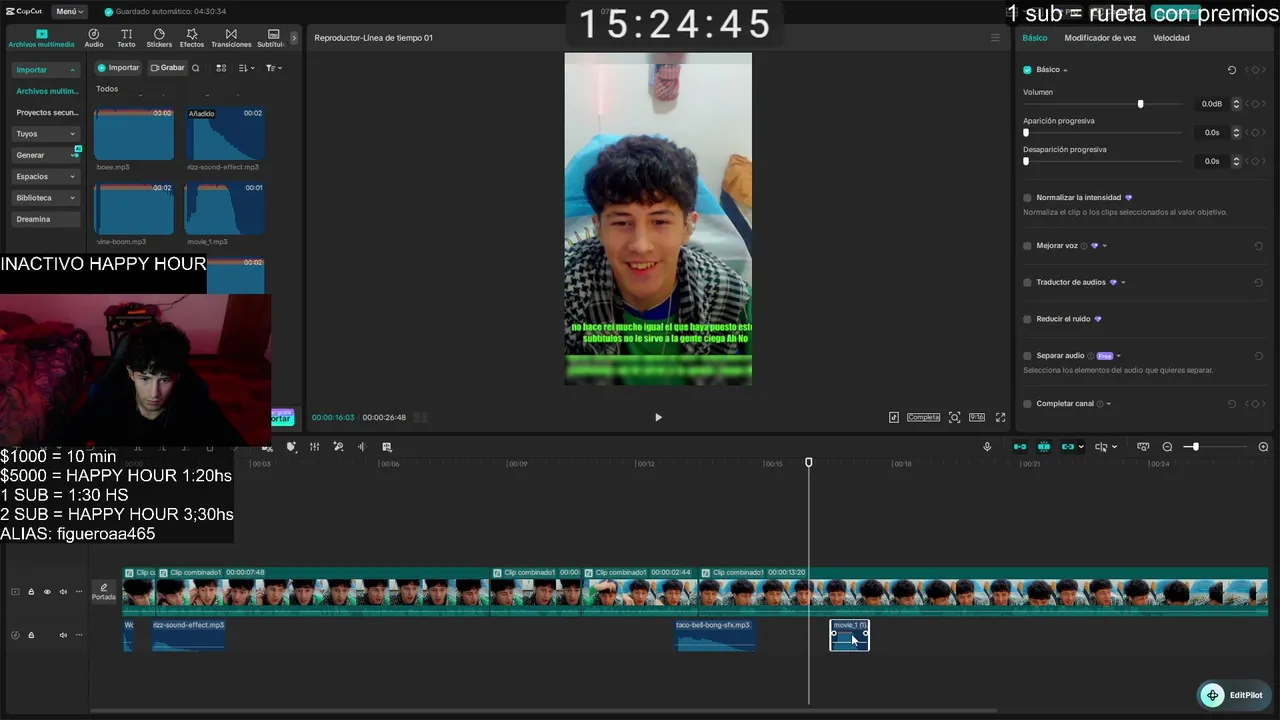Select the boee.mp3 audio thumbnail

coord(134,133)
